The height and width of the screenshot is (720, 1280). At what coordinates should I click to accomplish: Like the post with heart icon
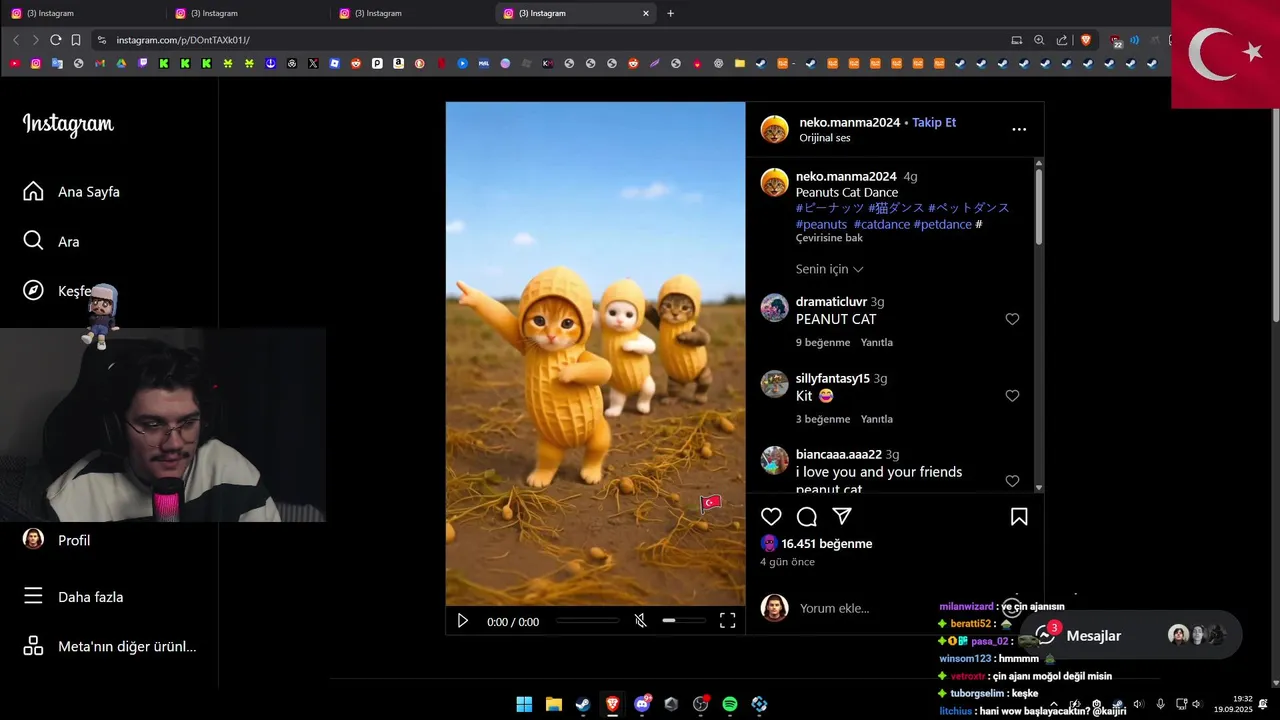tap(771, 516)
